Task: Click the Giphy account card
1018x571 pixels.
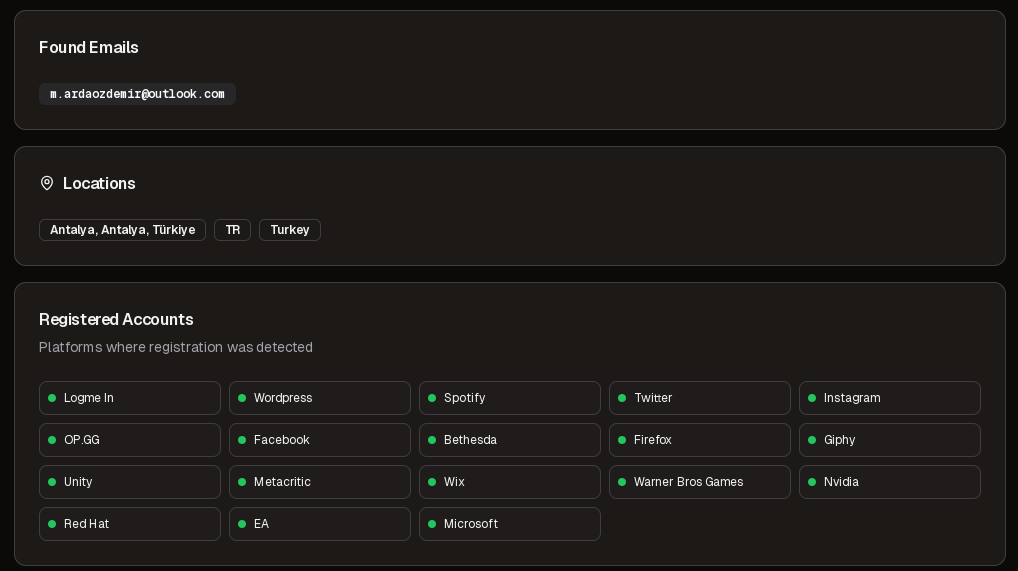Action: (890, 440)
